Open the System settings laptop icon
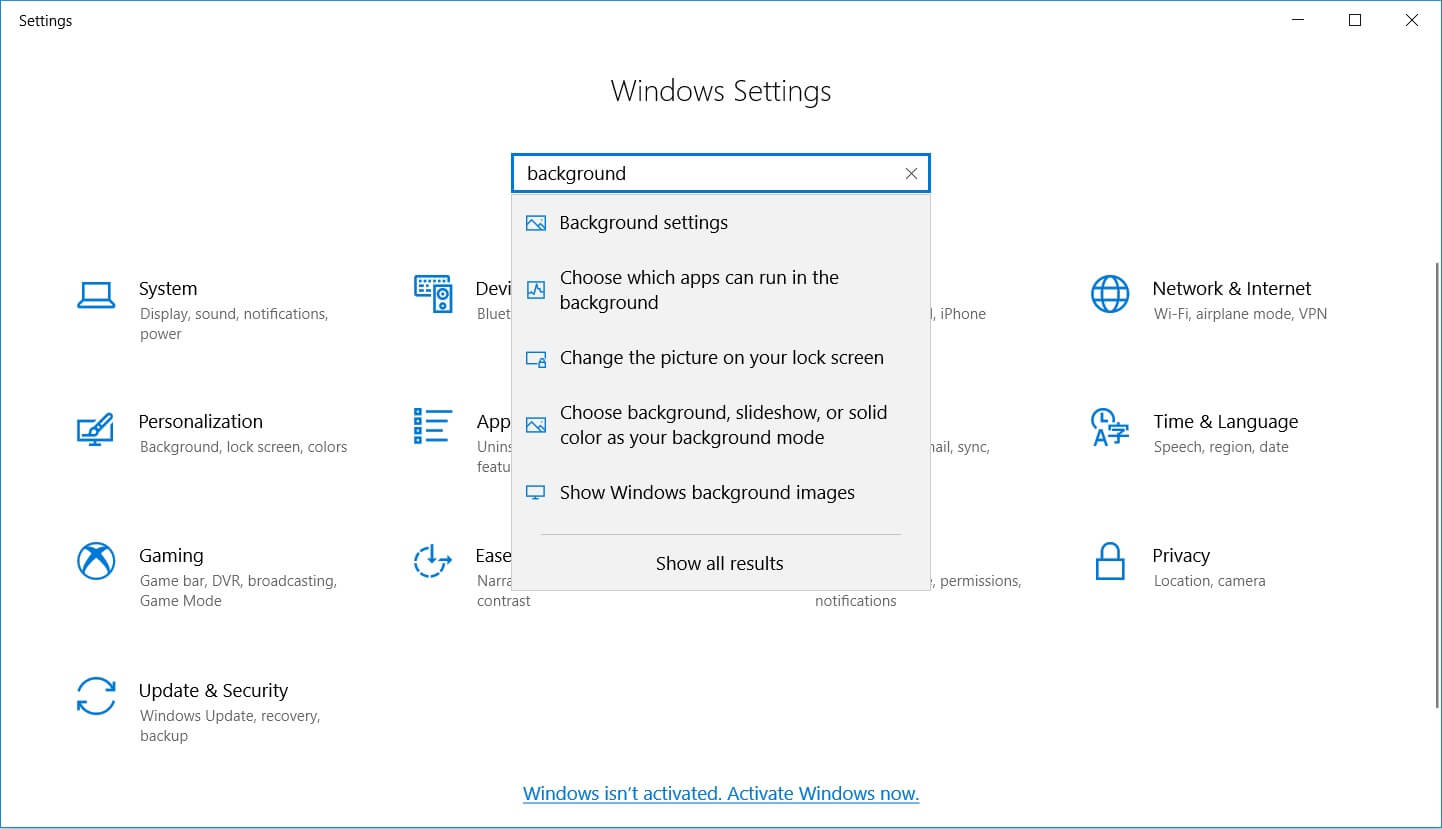 (96, 295)
